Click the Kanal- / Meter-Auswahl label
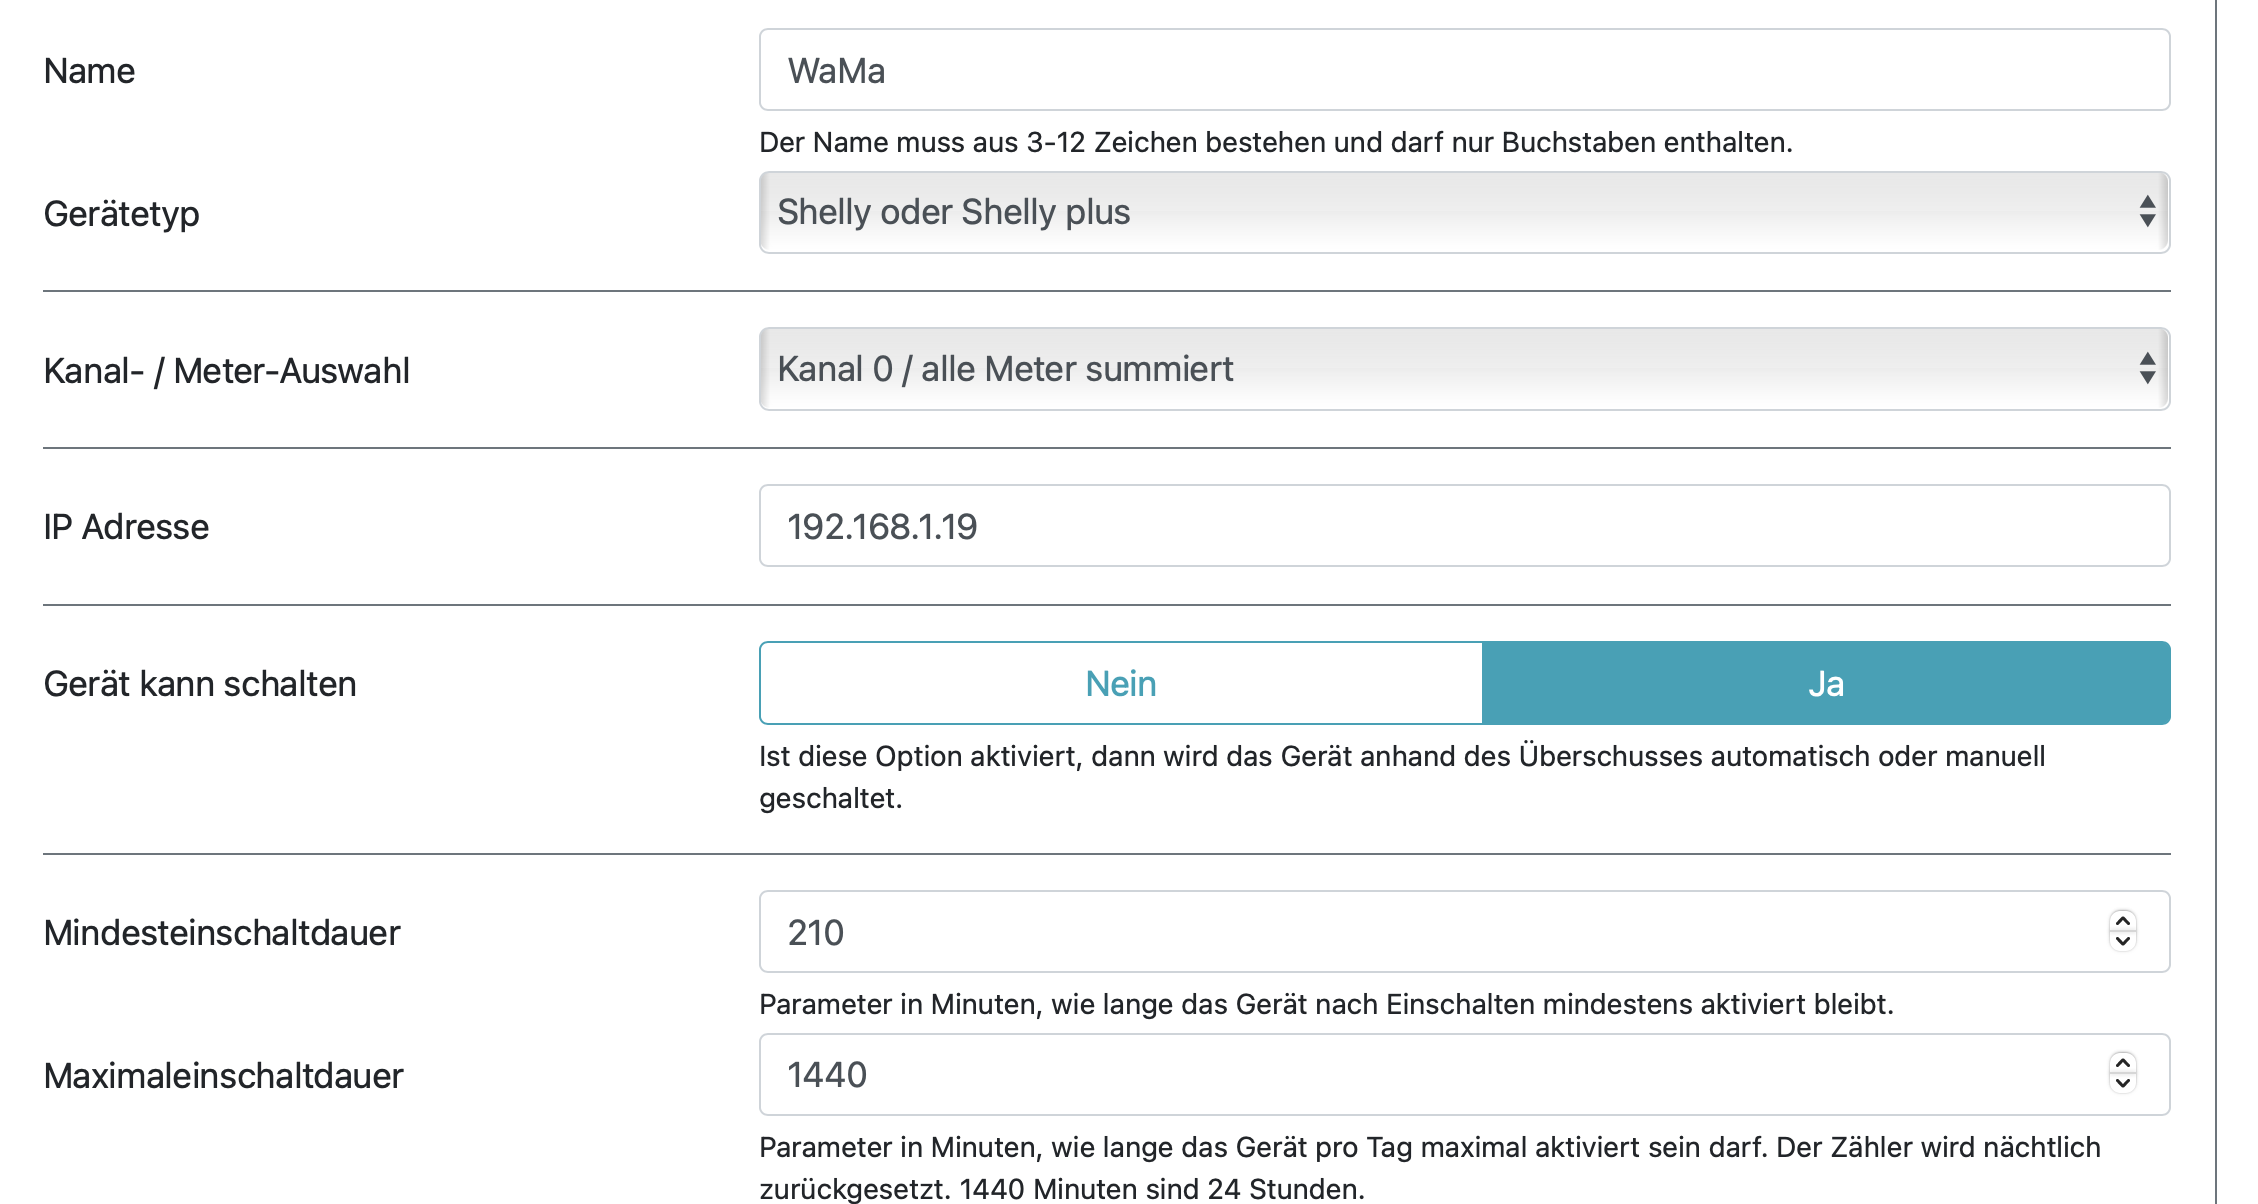The width and height of the screenshot is (2258, 1204). point(226,371)
